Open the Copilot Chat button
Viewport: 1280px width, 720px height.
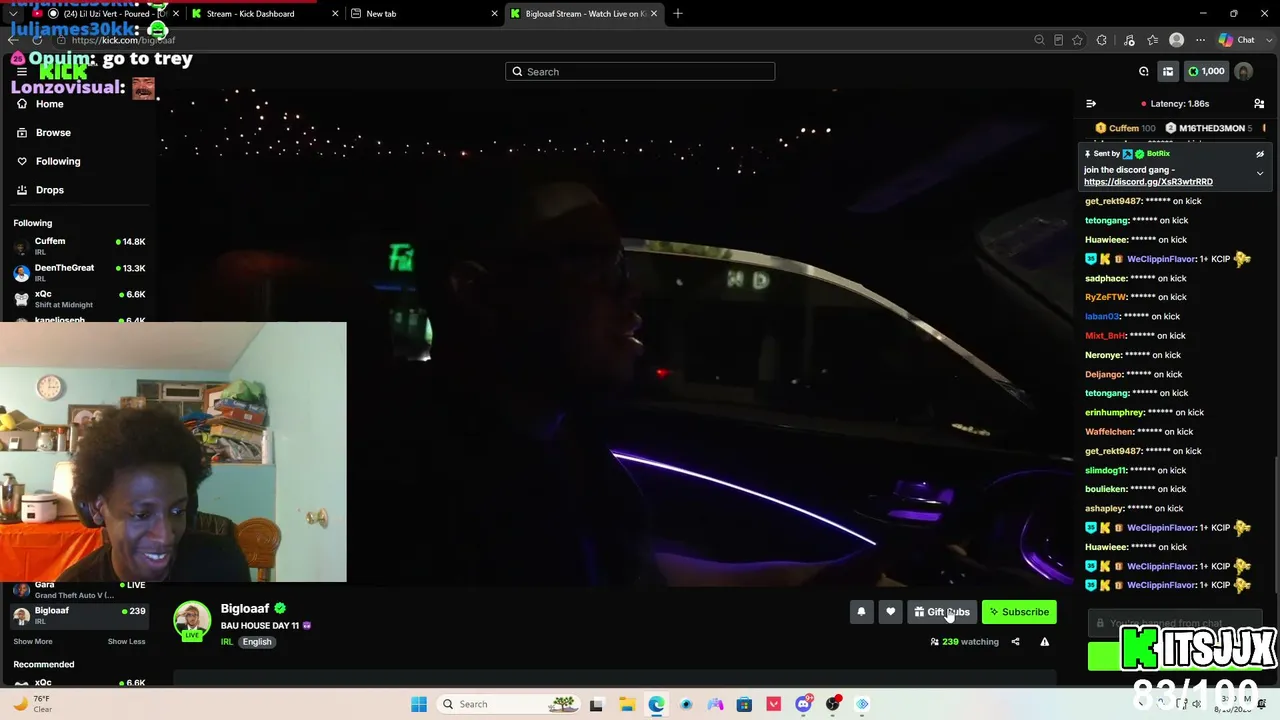(x=1237, y=40)
